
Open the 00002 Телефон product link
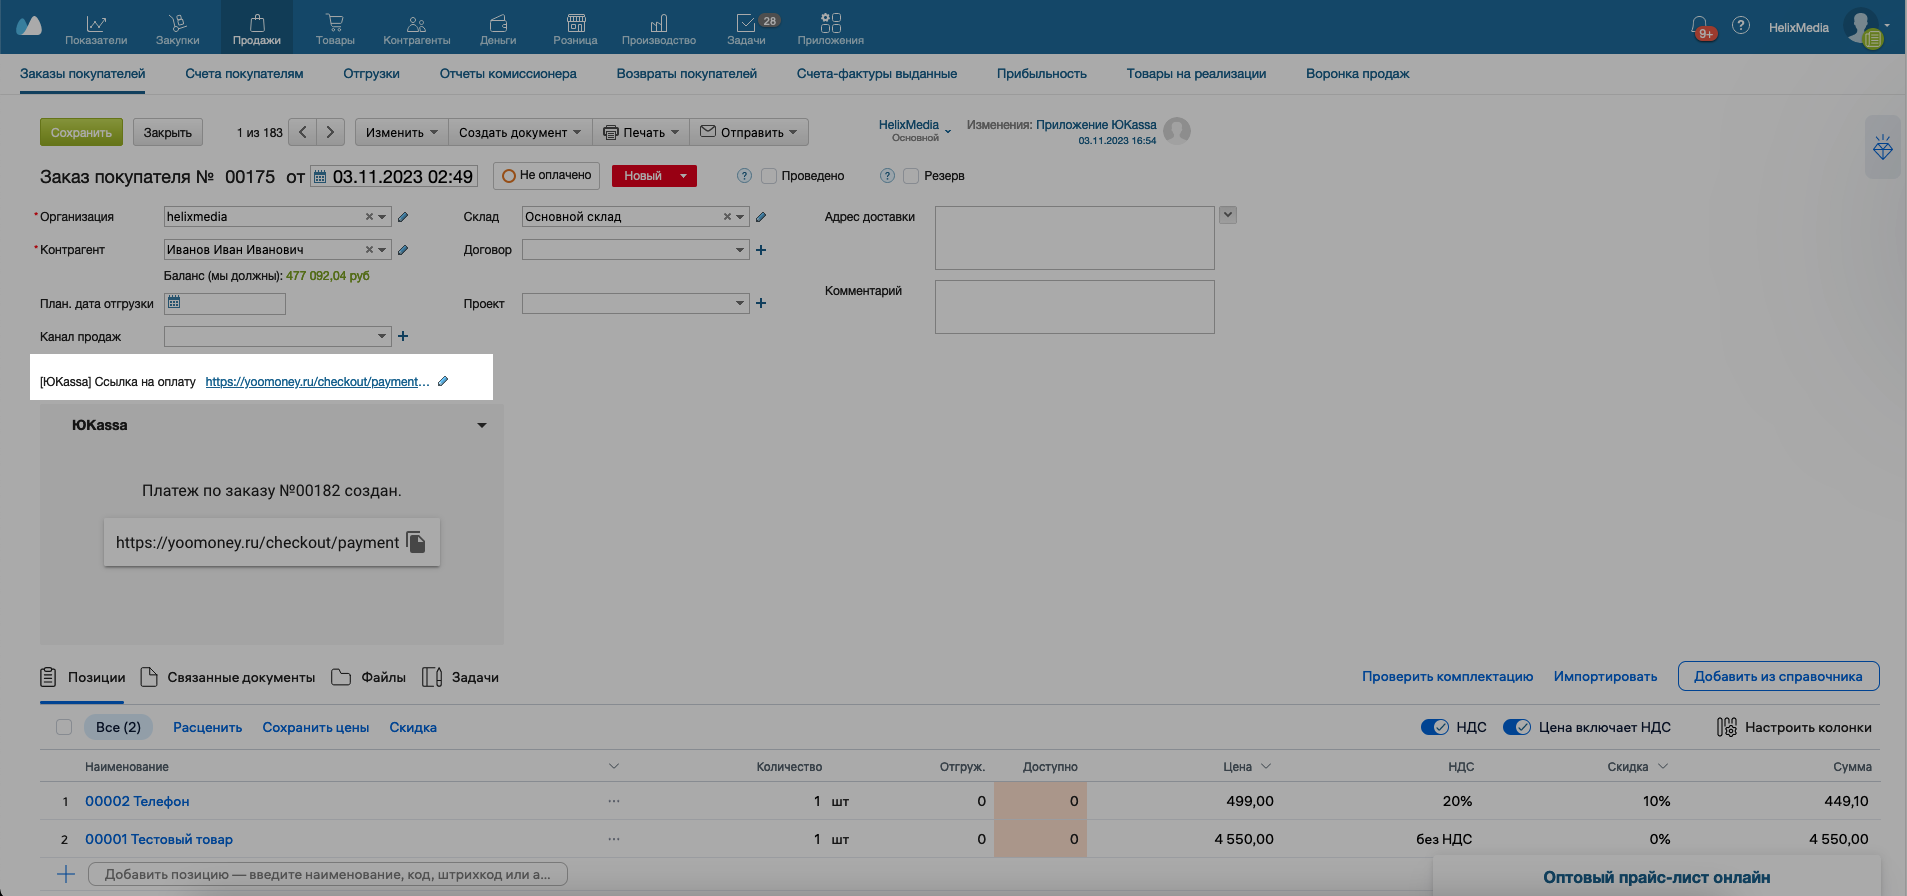click(137, 801)
